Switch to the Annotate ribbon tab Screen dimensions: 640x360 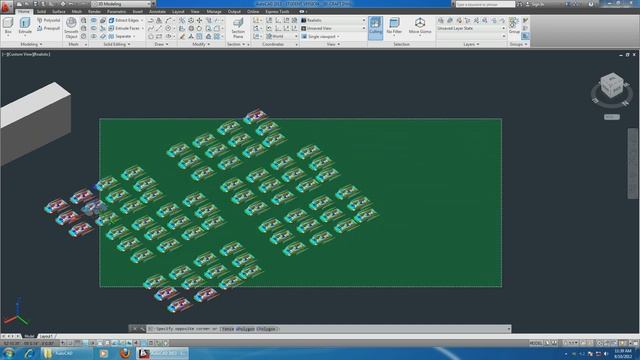[x=157, y=11]
